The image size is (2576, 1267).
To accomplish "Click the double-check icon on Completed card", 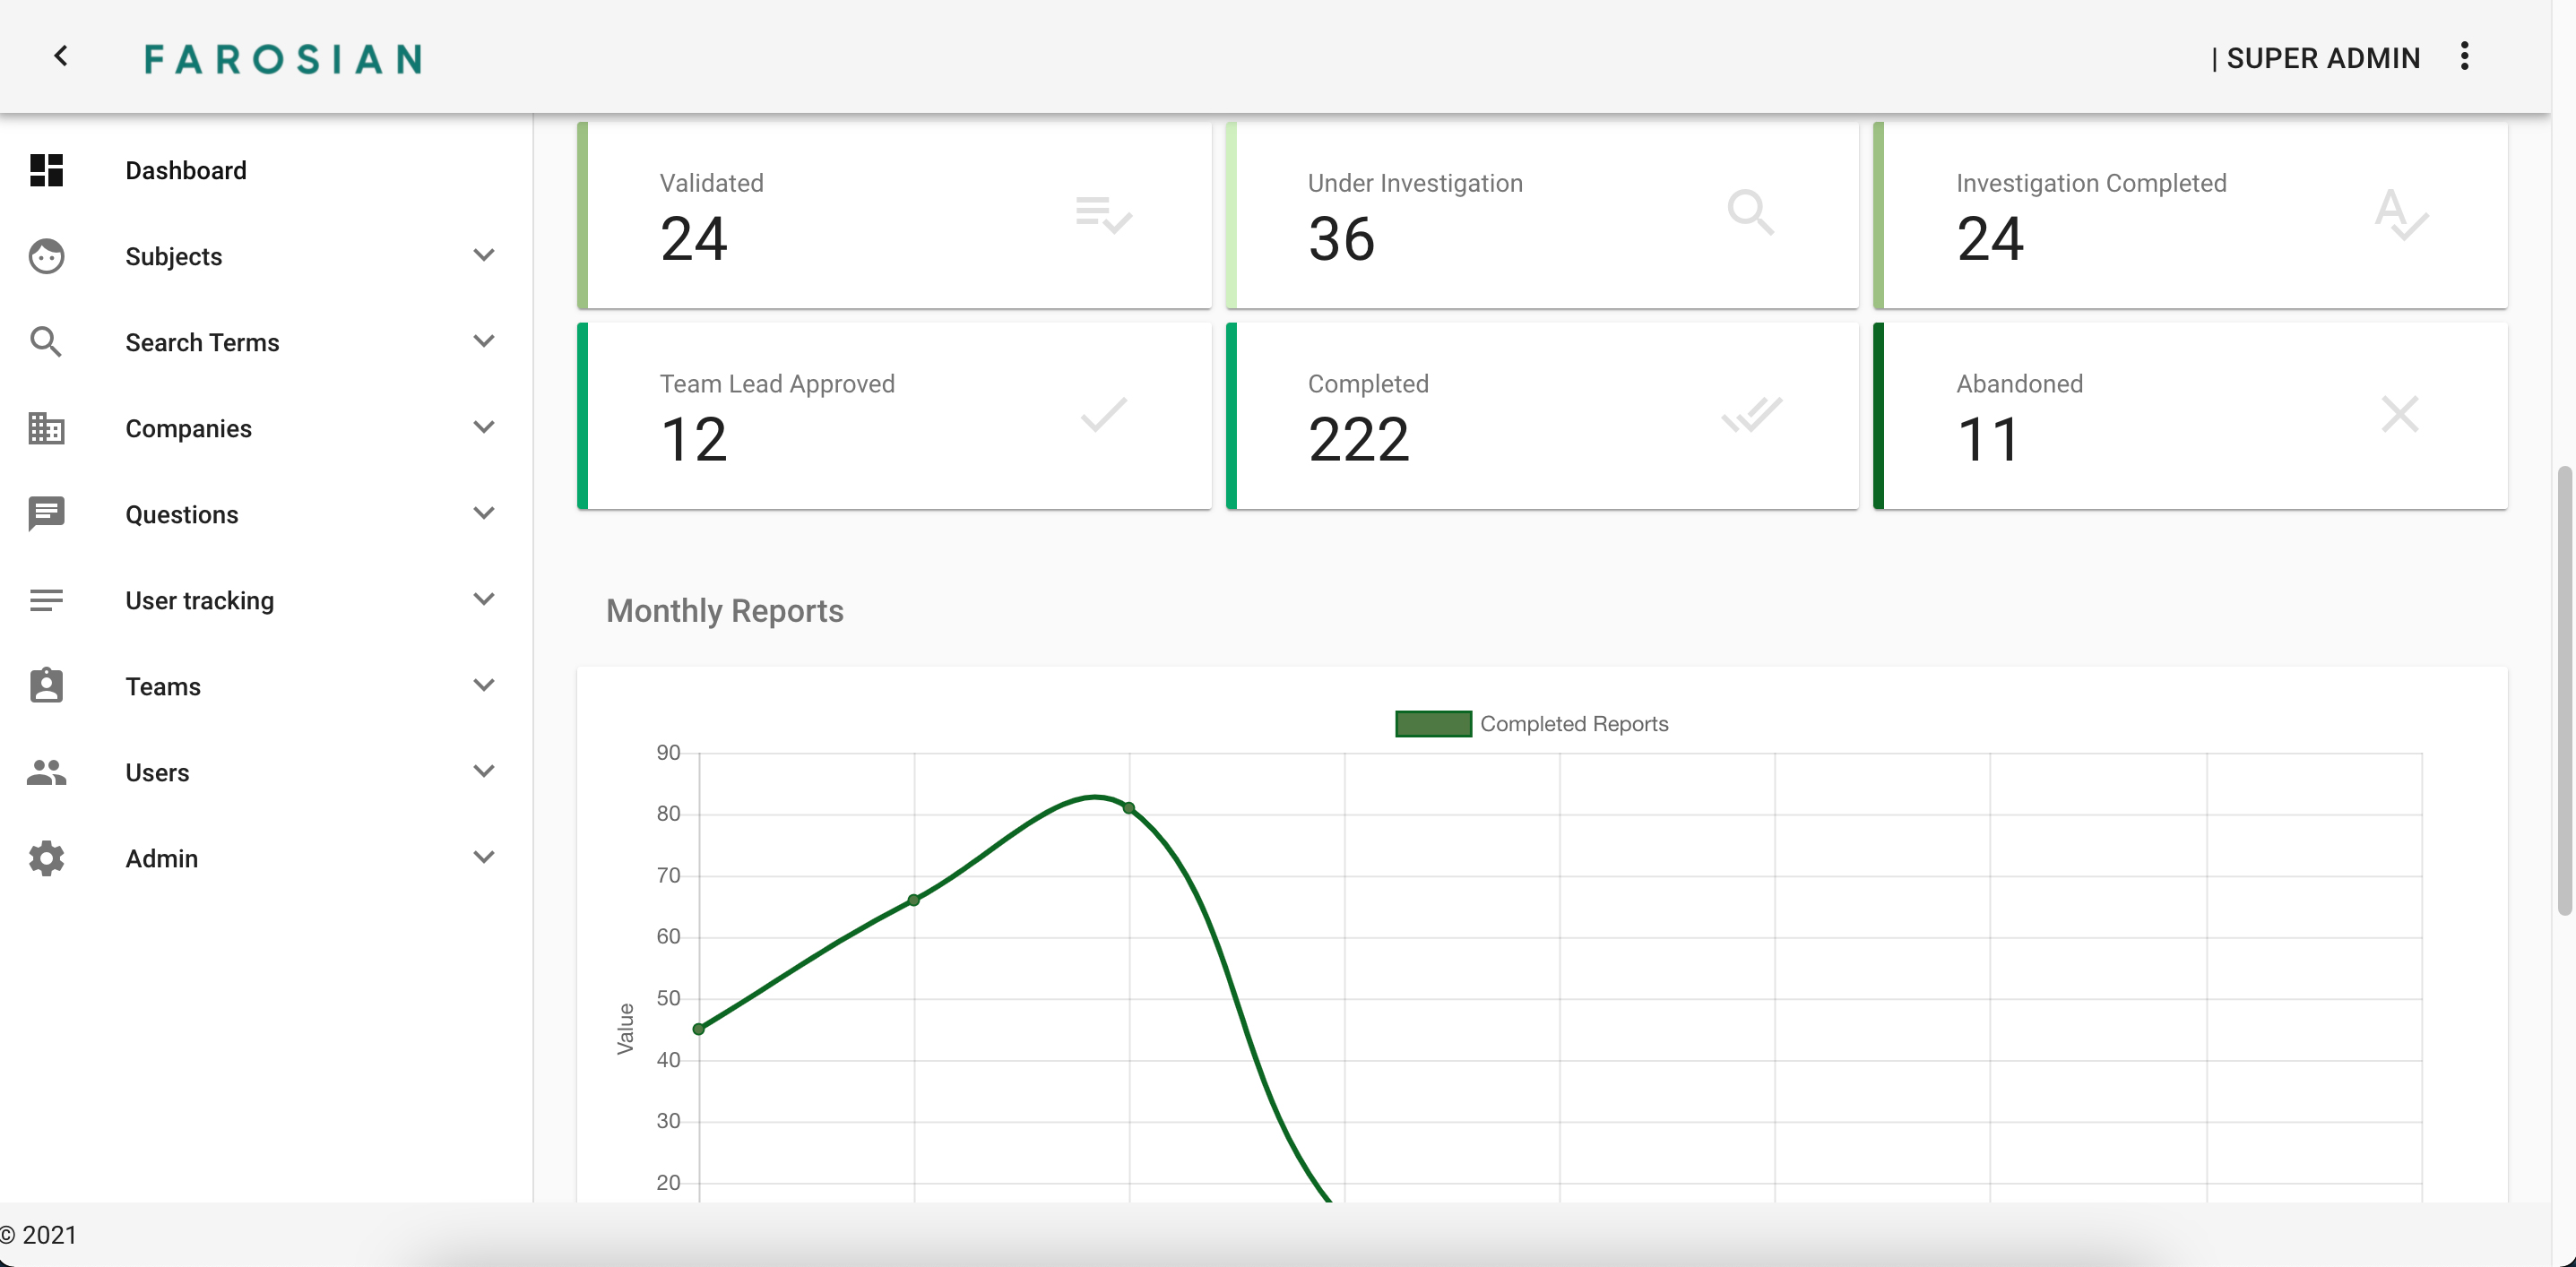I will tap(1751, 414).
